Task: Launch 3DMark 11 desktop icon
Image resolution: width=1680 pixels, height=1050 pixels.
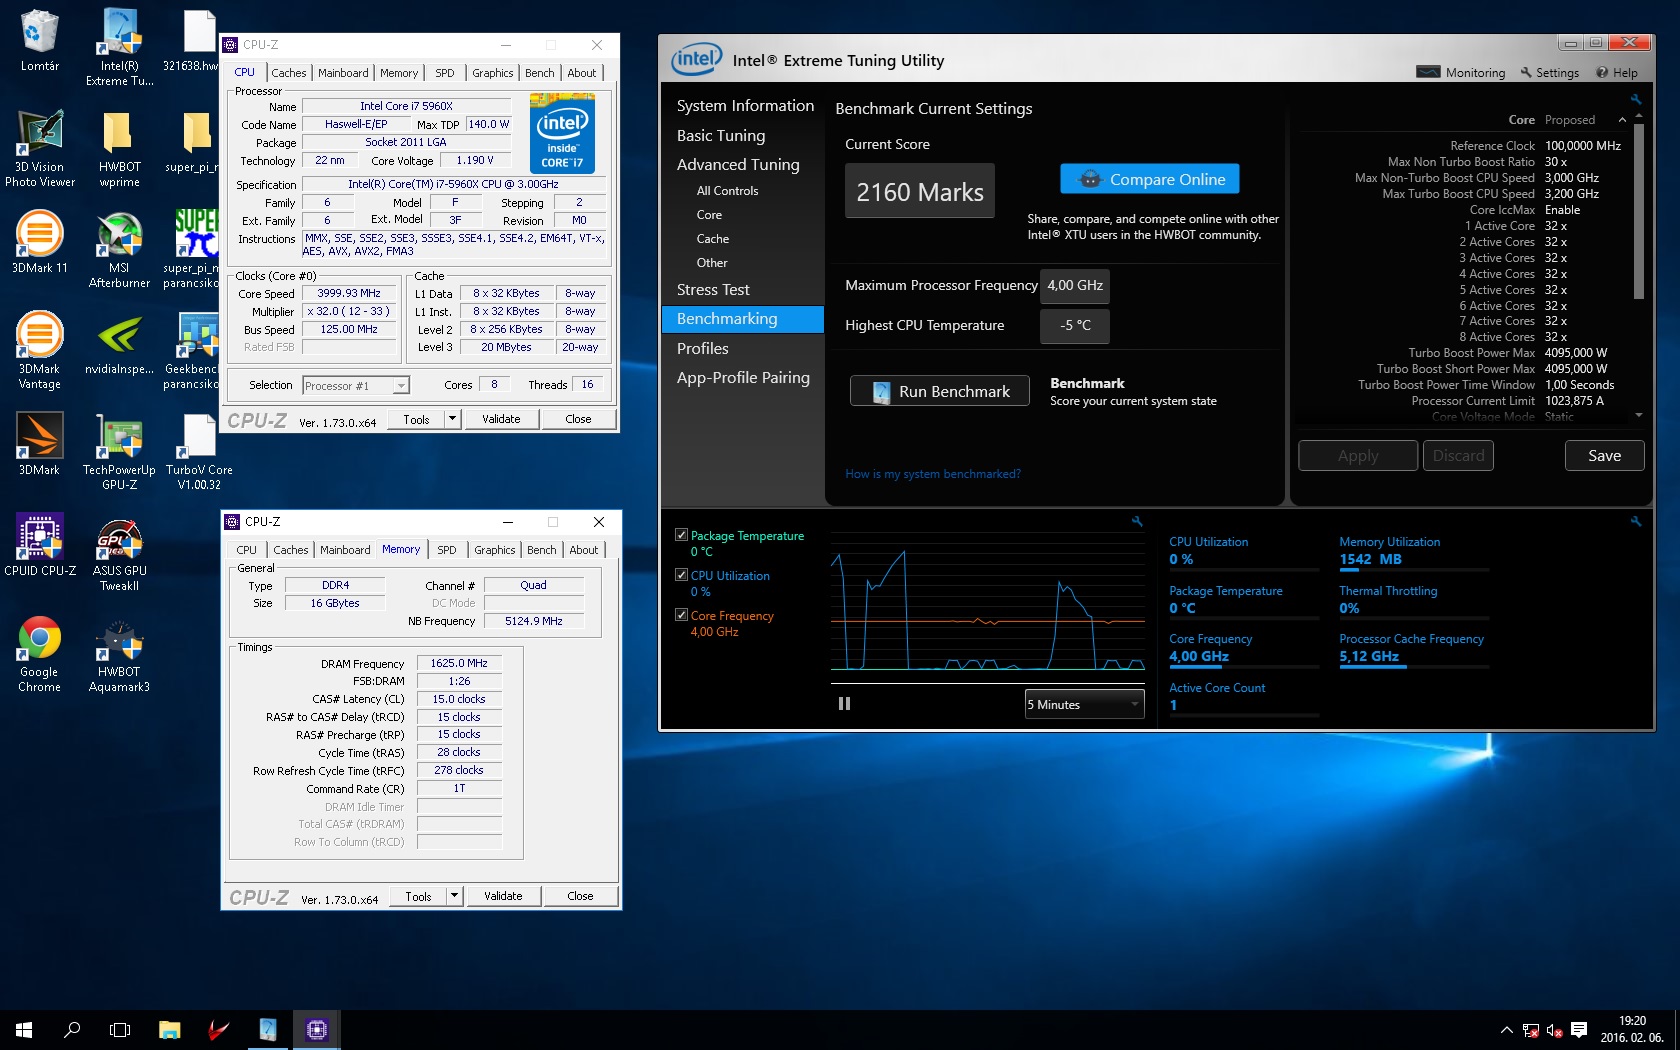Action: point(39,242)
